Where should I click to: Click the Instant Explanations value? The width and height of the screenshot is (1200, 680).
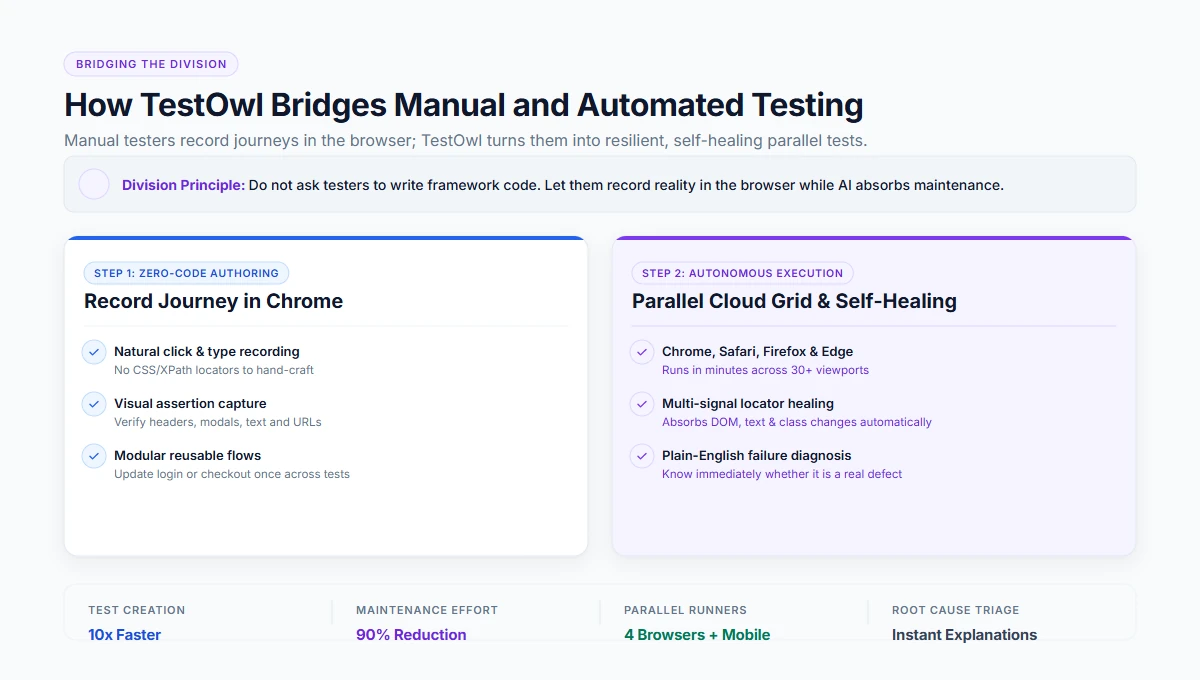[964, 634]
